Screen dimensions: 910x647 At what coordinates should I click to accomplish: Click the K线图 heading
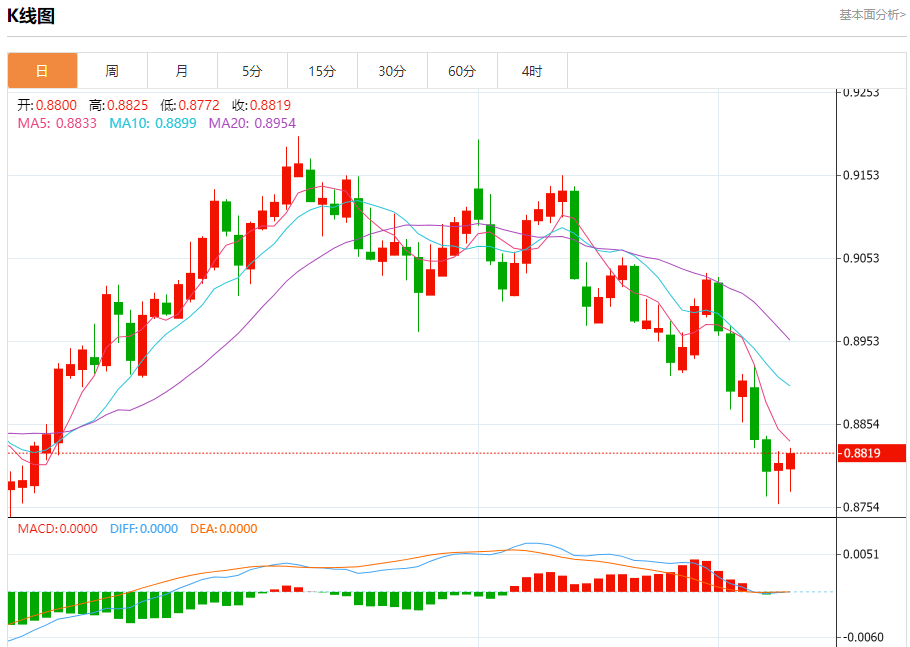coord(31,16)
